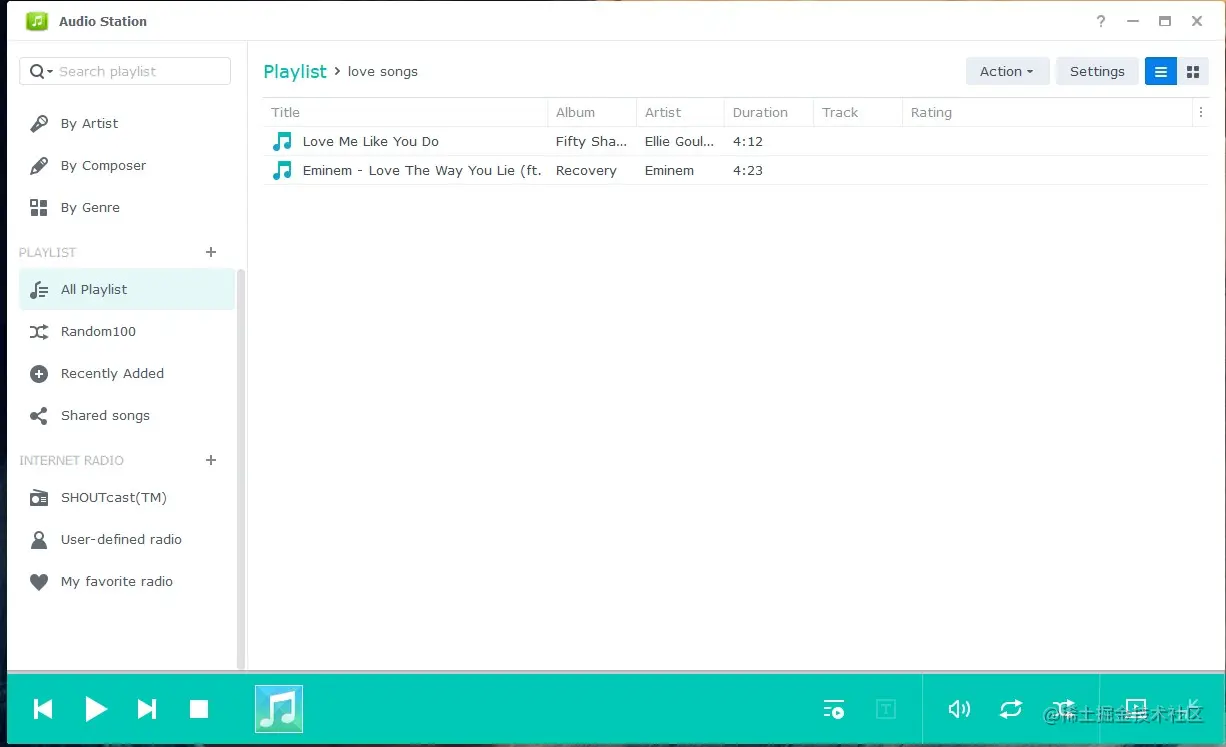
Task: Add an internet radio station with plus
Action: click(x=211, y=460)
